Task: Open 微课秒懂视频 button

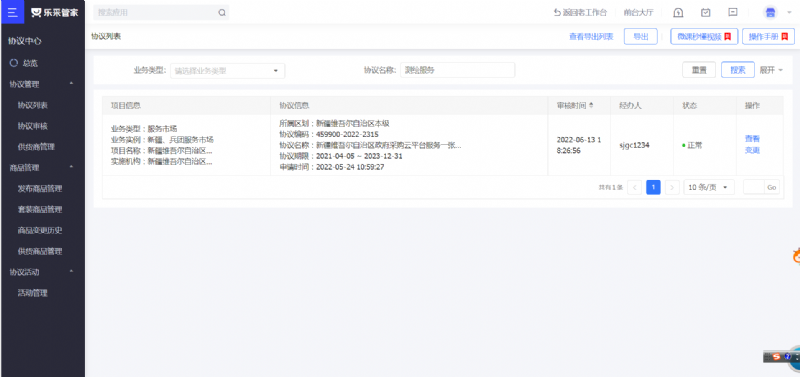Action: point(704,37)
